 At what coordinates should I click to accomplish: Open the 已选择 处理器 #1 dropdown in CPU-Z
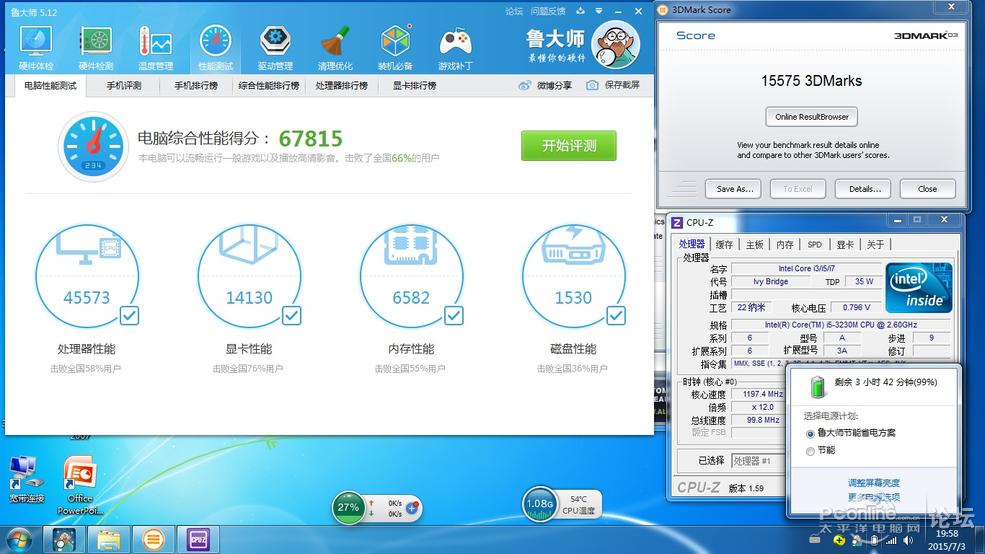coord(758,461)
